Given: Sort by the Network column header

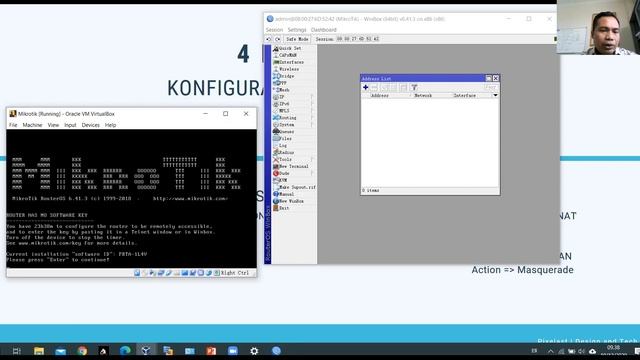Looking at the screenshot, I should coord(423,96).
